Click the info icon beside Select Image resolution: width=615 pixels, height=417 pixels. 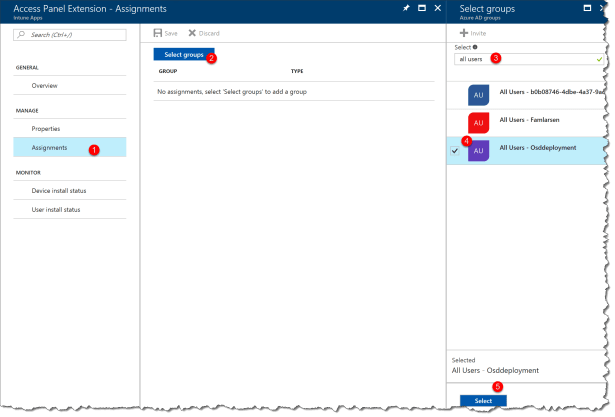coord(475,47)
